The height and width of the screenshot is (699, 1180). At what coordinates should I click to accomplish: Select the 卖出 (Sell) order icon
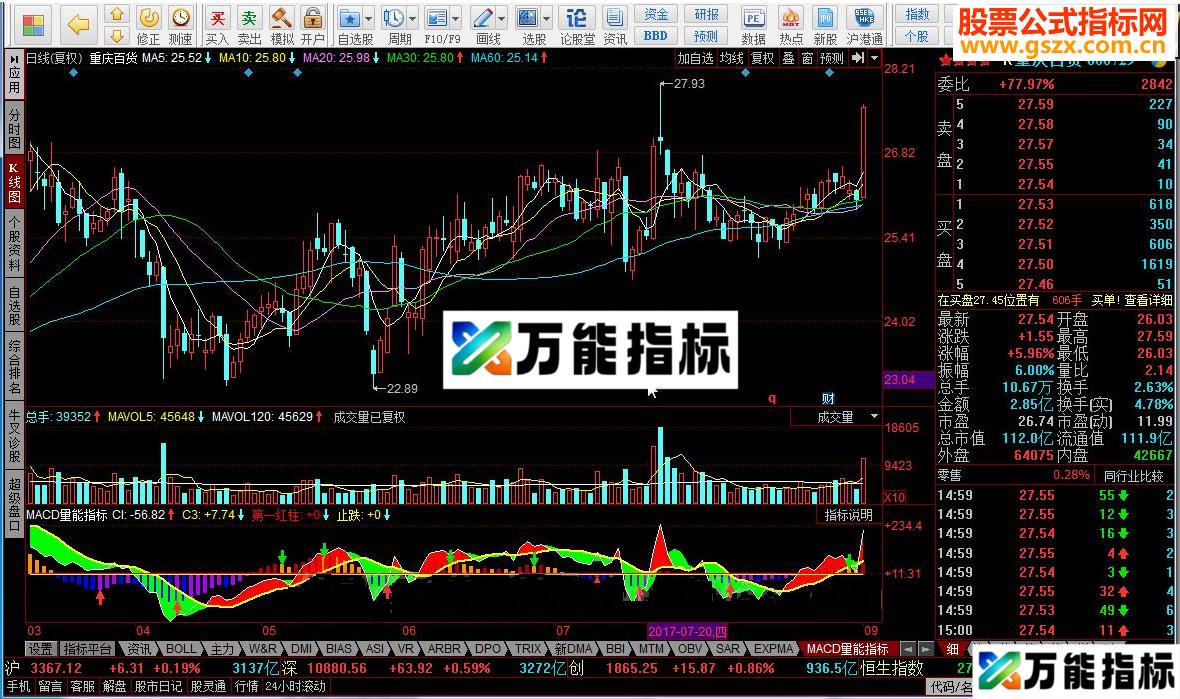click(x=248, y=20)
